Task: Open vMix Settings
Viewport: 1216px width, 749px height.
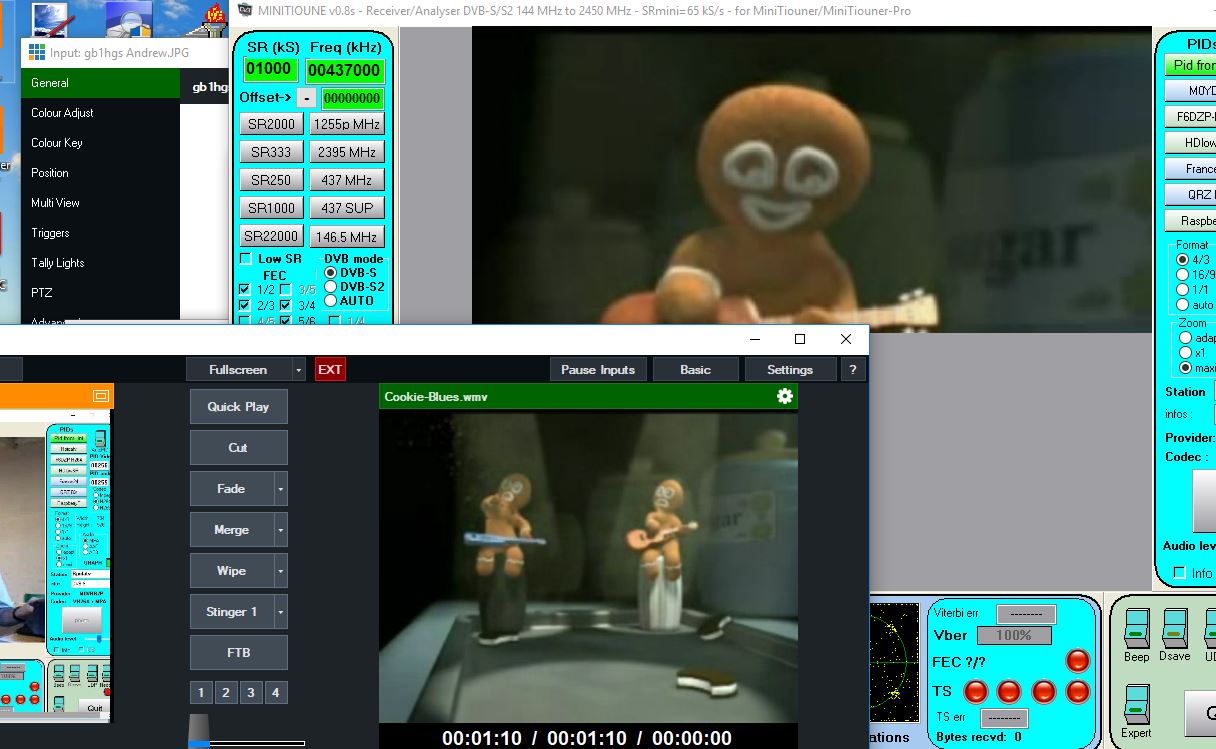Action: click(790, 370)
